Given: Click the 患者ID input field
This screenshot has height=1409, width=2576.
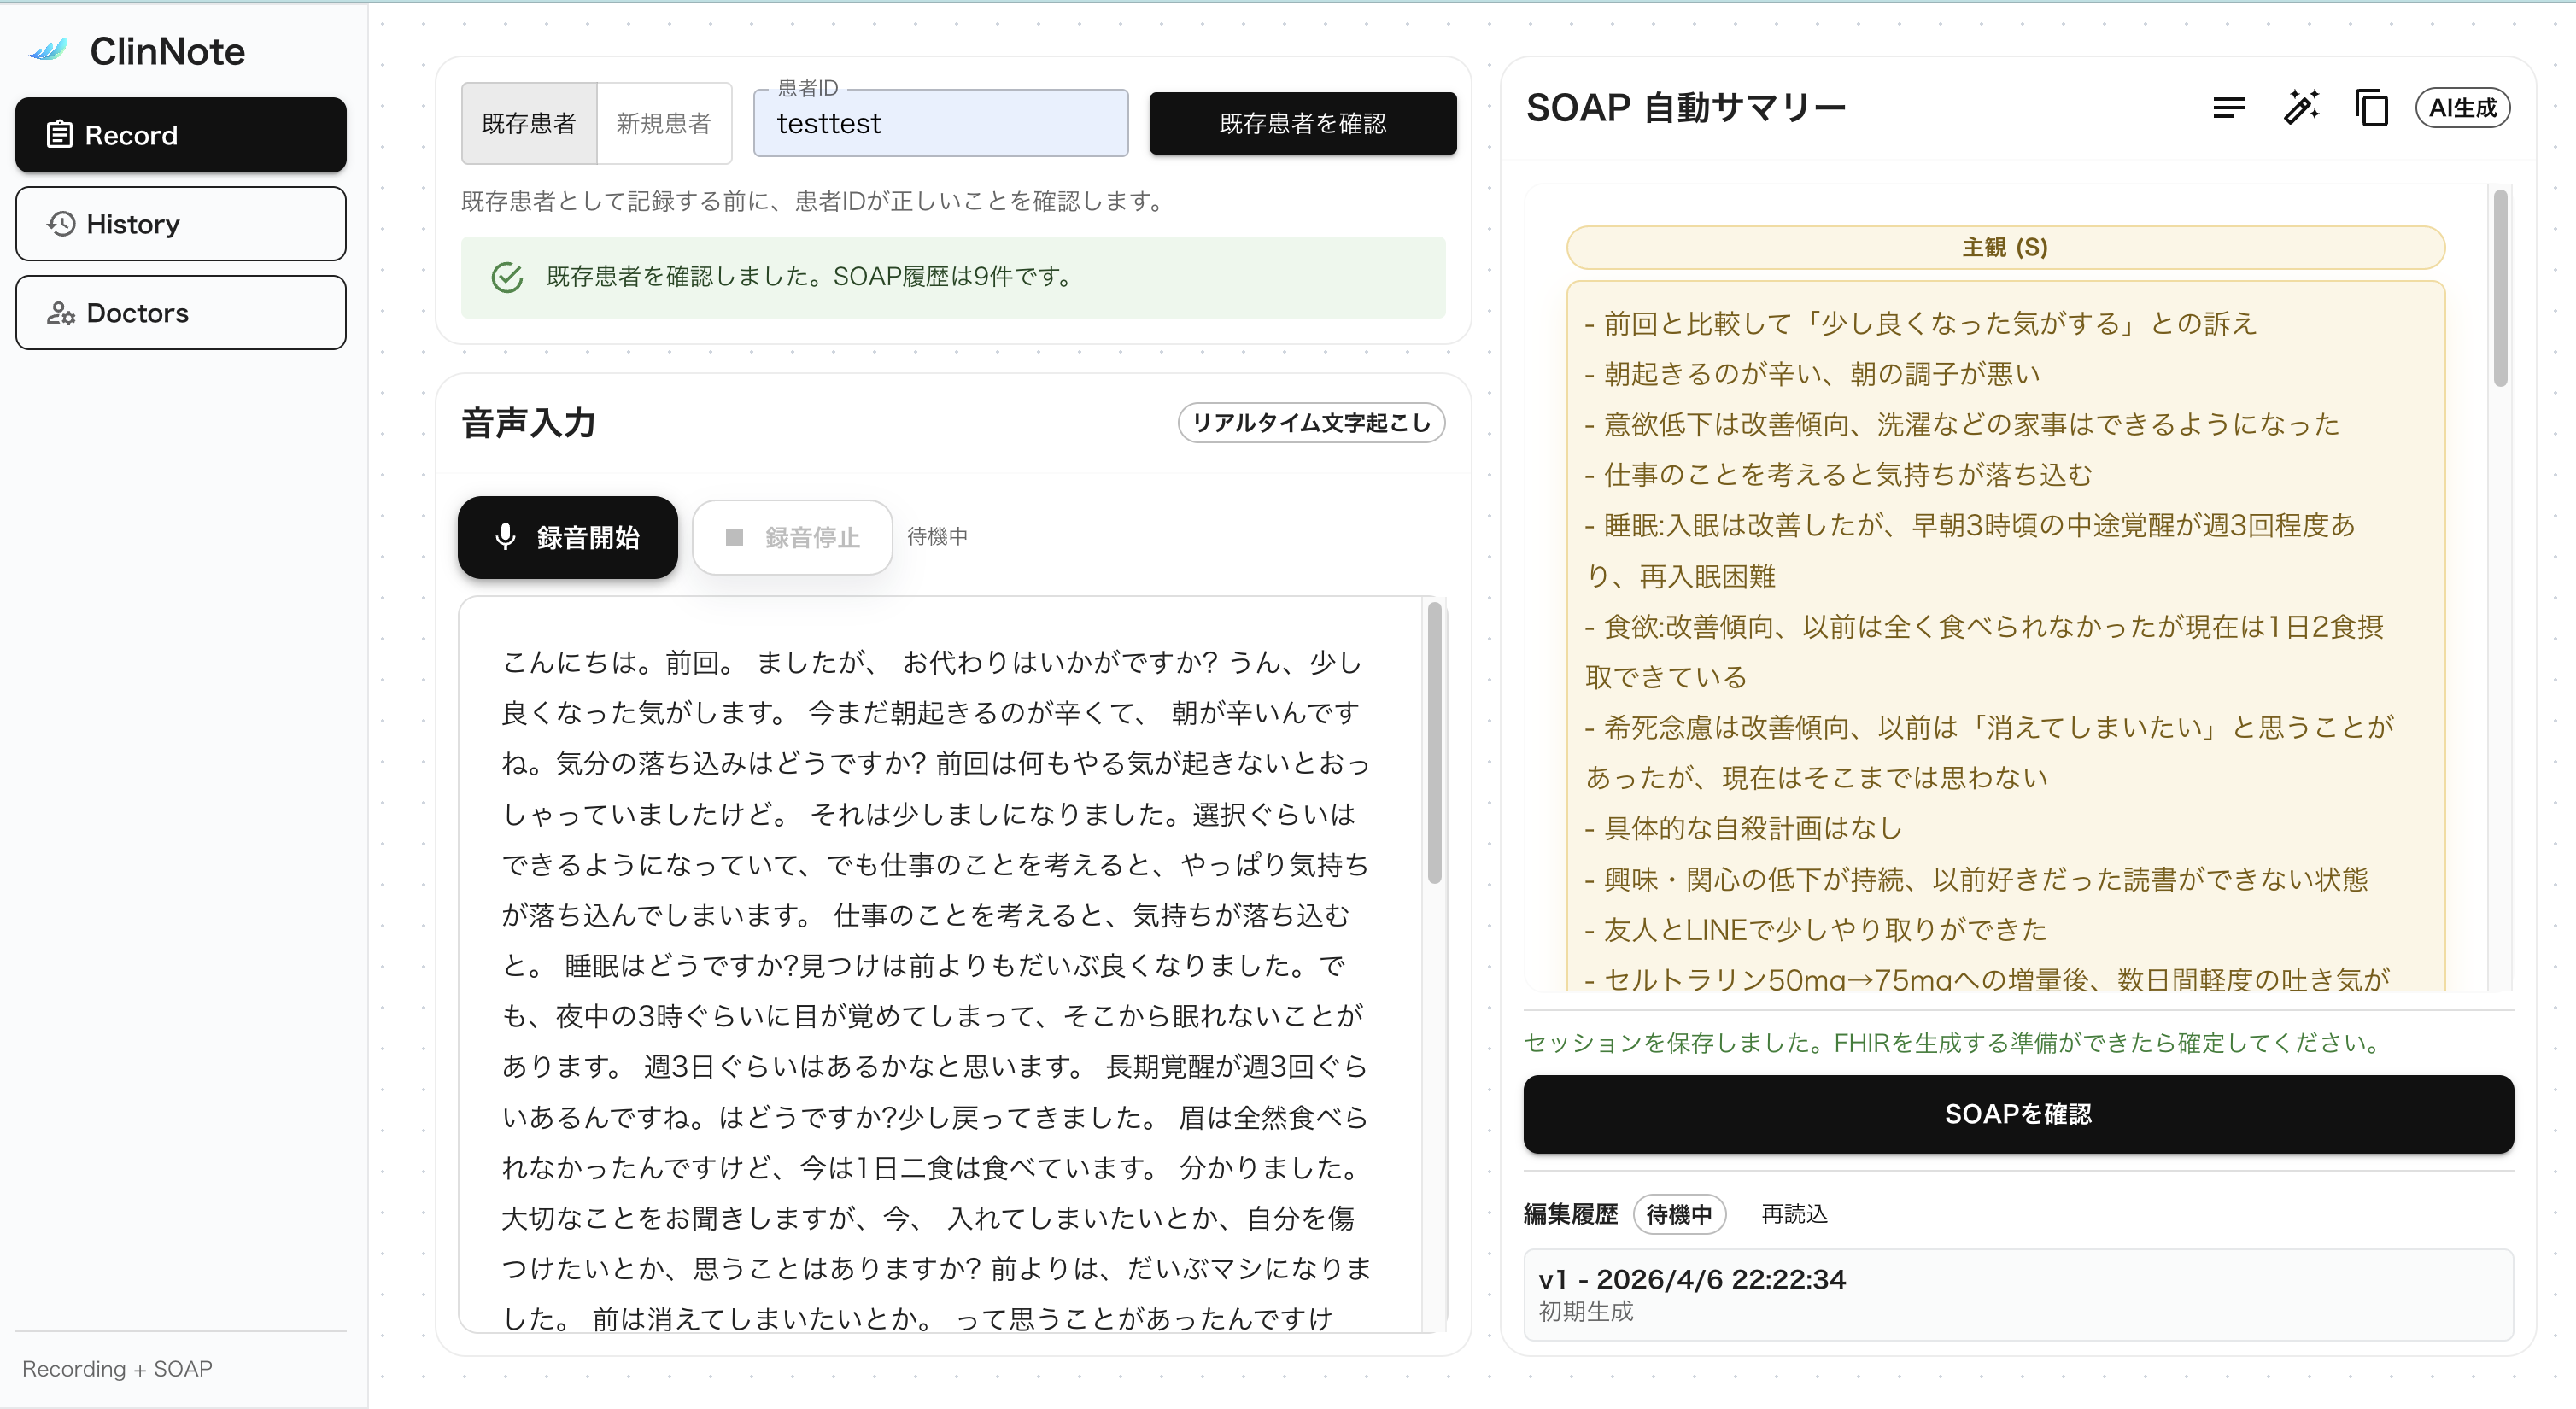Looking at the screenshot, I should pyautogui.click(x=941, y=123).
